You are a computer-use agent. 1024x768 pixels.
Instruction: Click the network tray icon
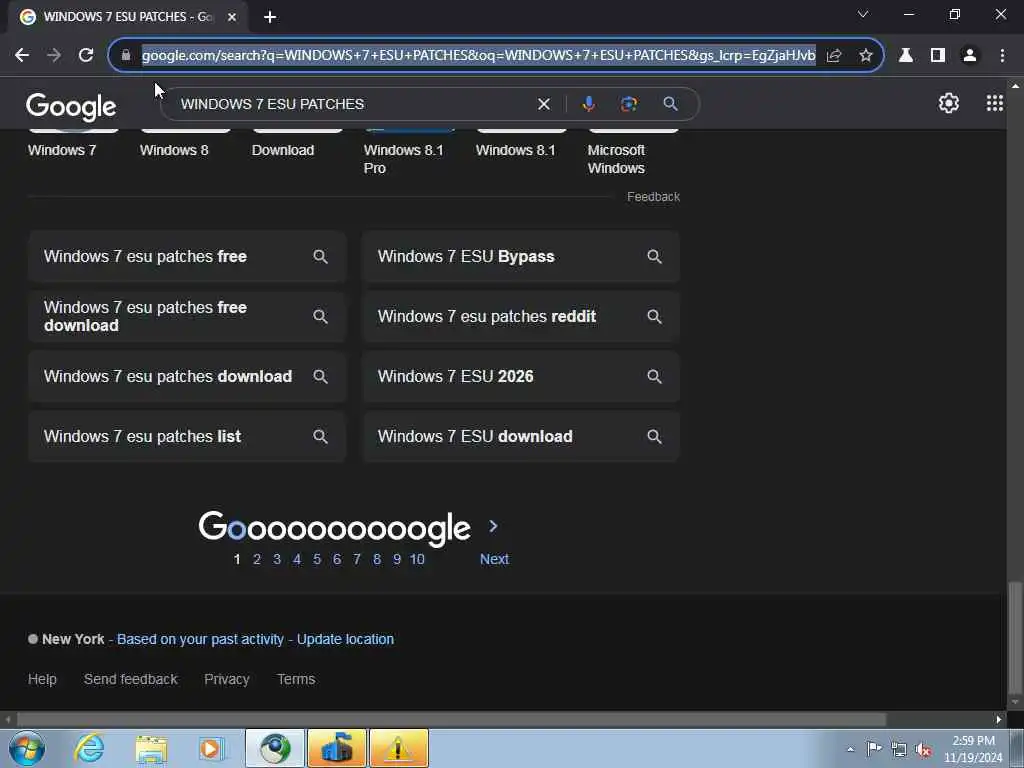coord(899,750)
